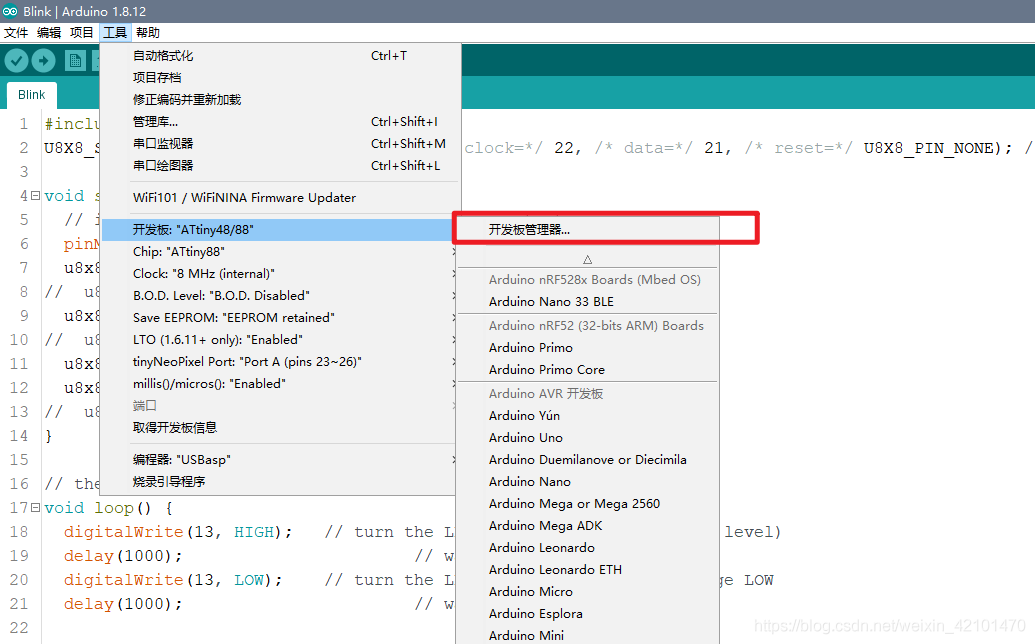Select Arduino Mega or Mega 2560 board
1035x644 pixels.
coord(587,504)
